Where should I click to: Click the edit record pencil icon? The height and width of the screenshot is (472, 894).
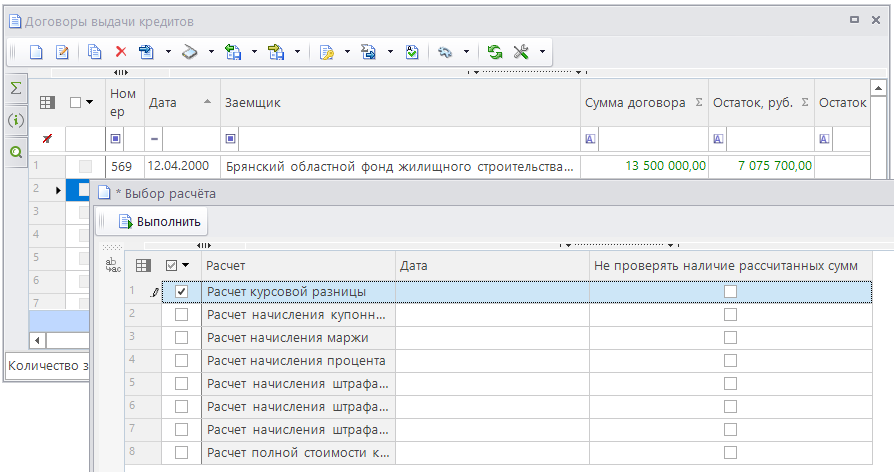pyautogui.click(x=62, y=52)
